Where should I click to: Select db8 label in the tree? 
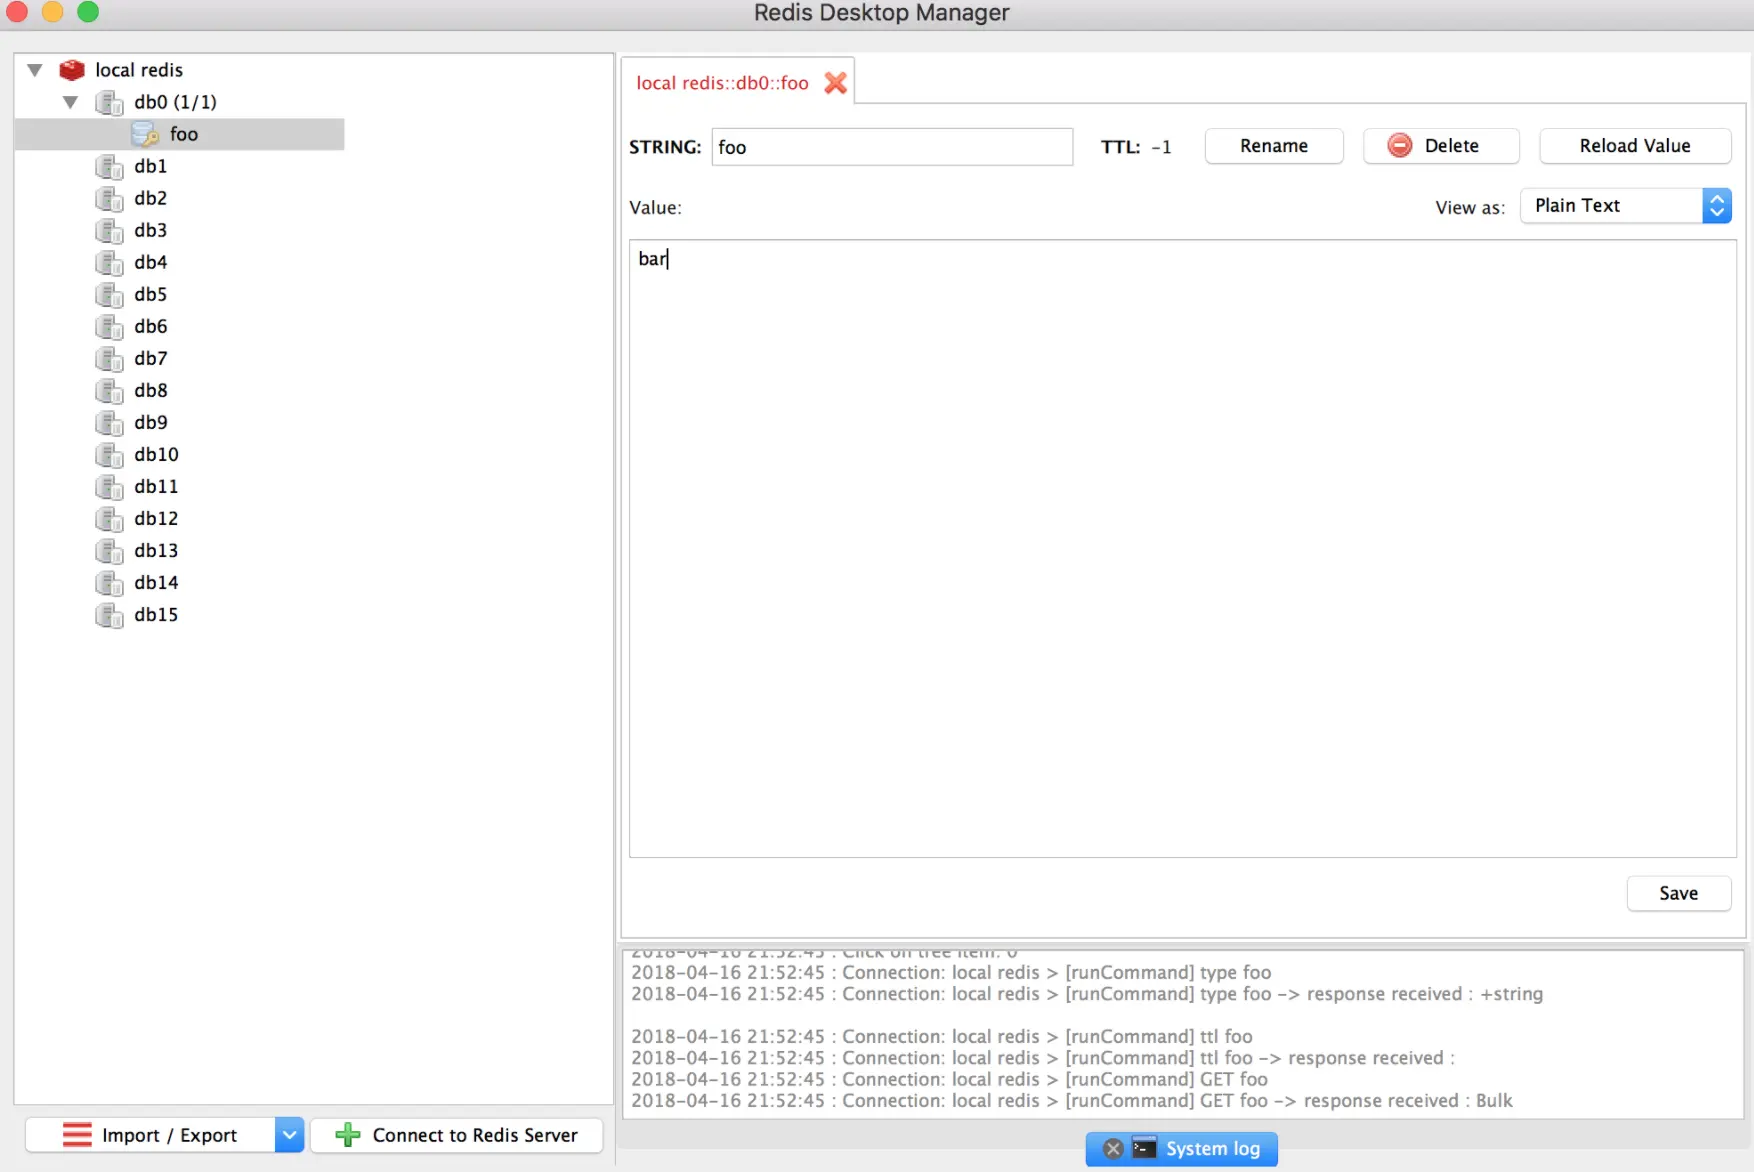point(150,390)
